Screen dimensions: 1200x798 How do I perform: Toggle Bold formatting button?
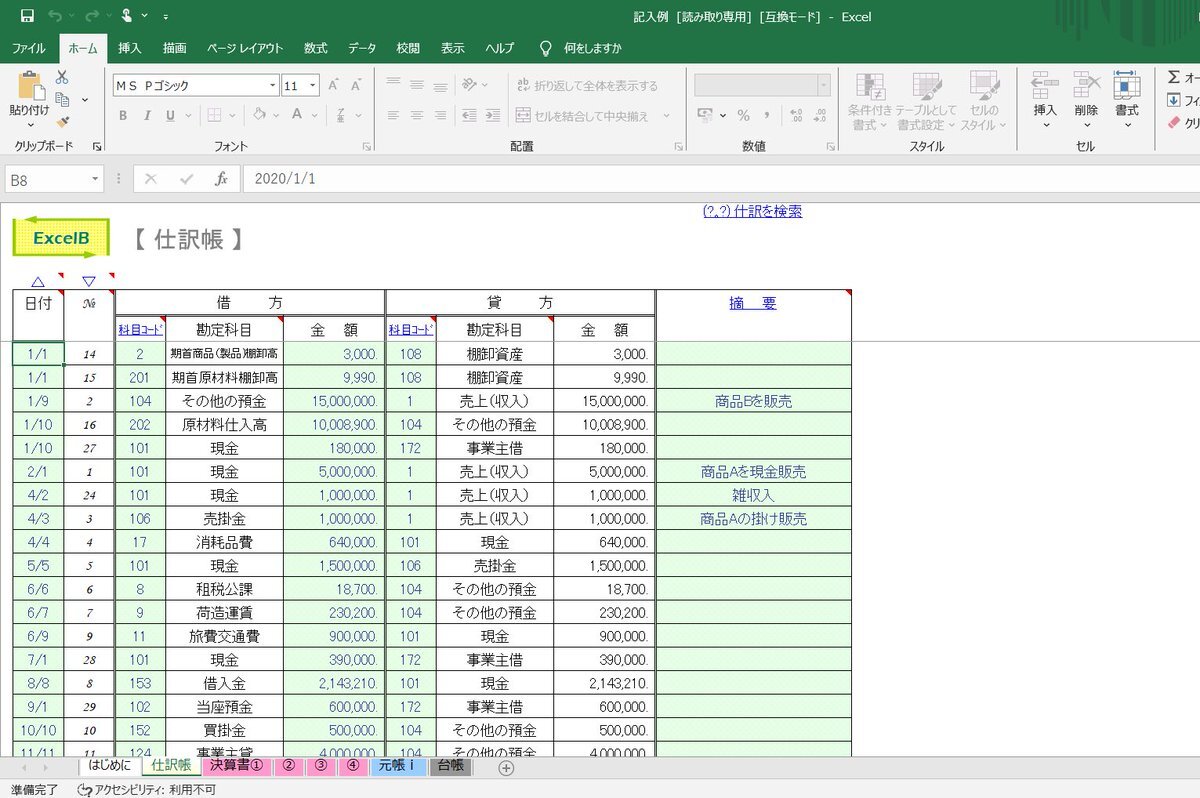pos(123,116)
